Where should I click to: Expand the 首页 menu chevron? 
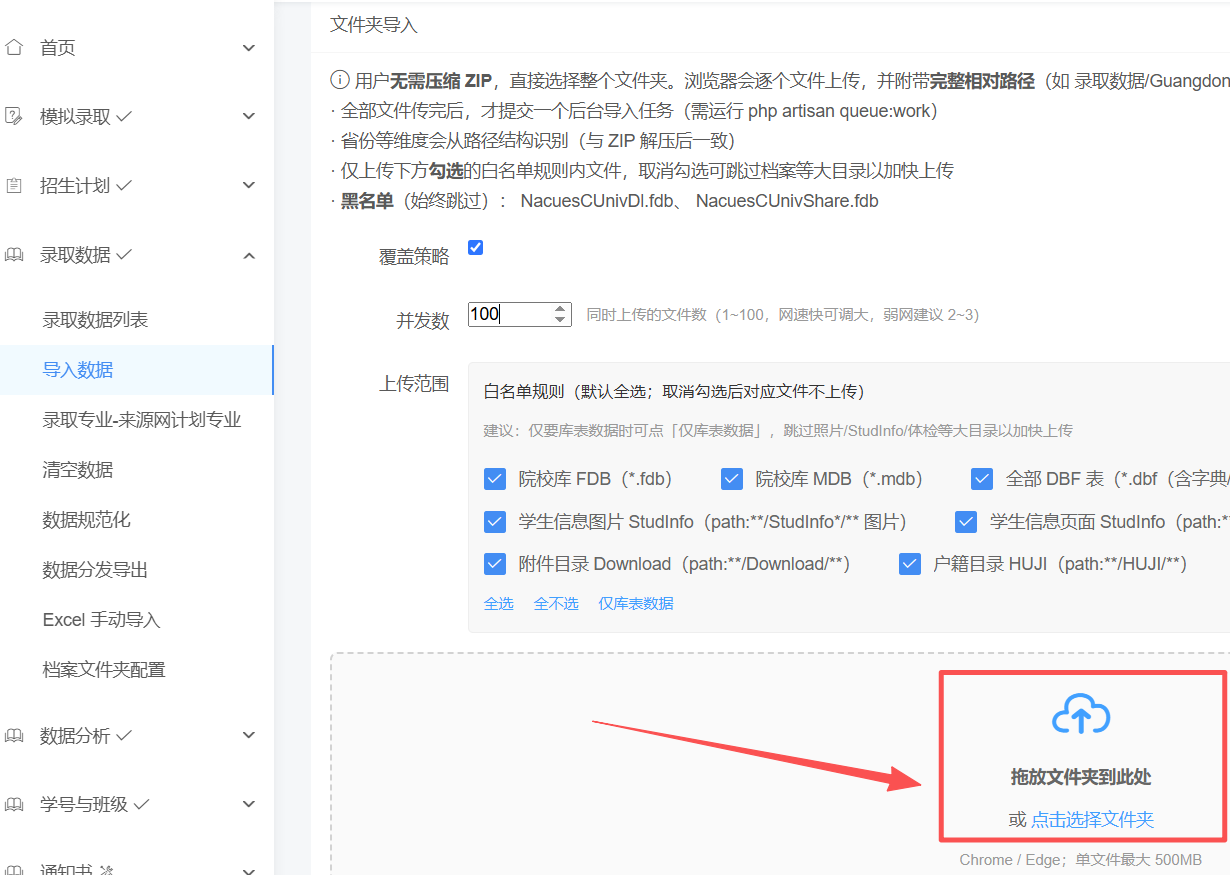pos(249,48)
